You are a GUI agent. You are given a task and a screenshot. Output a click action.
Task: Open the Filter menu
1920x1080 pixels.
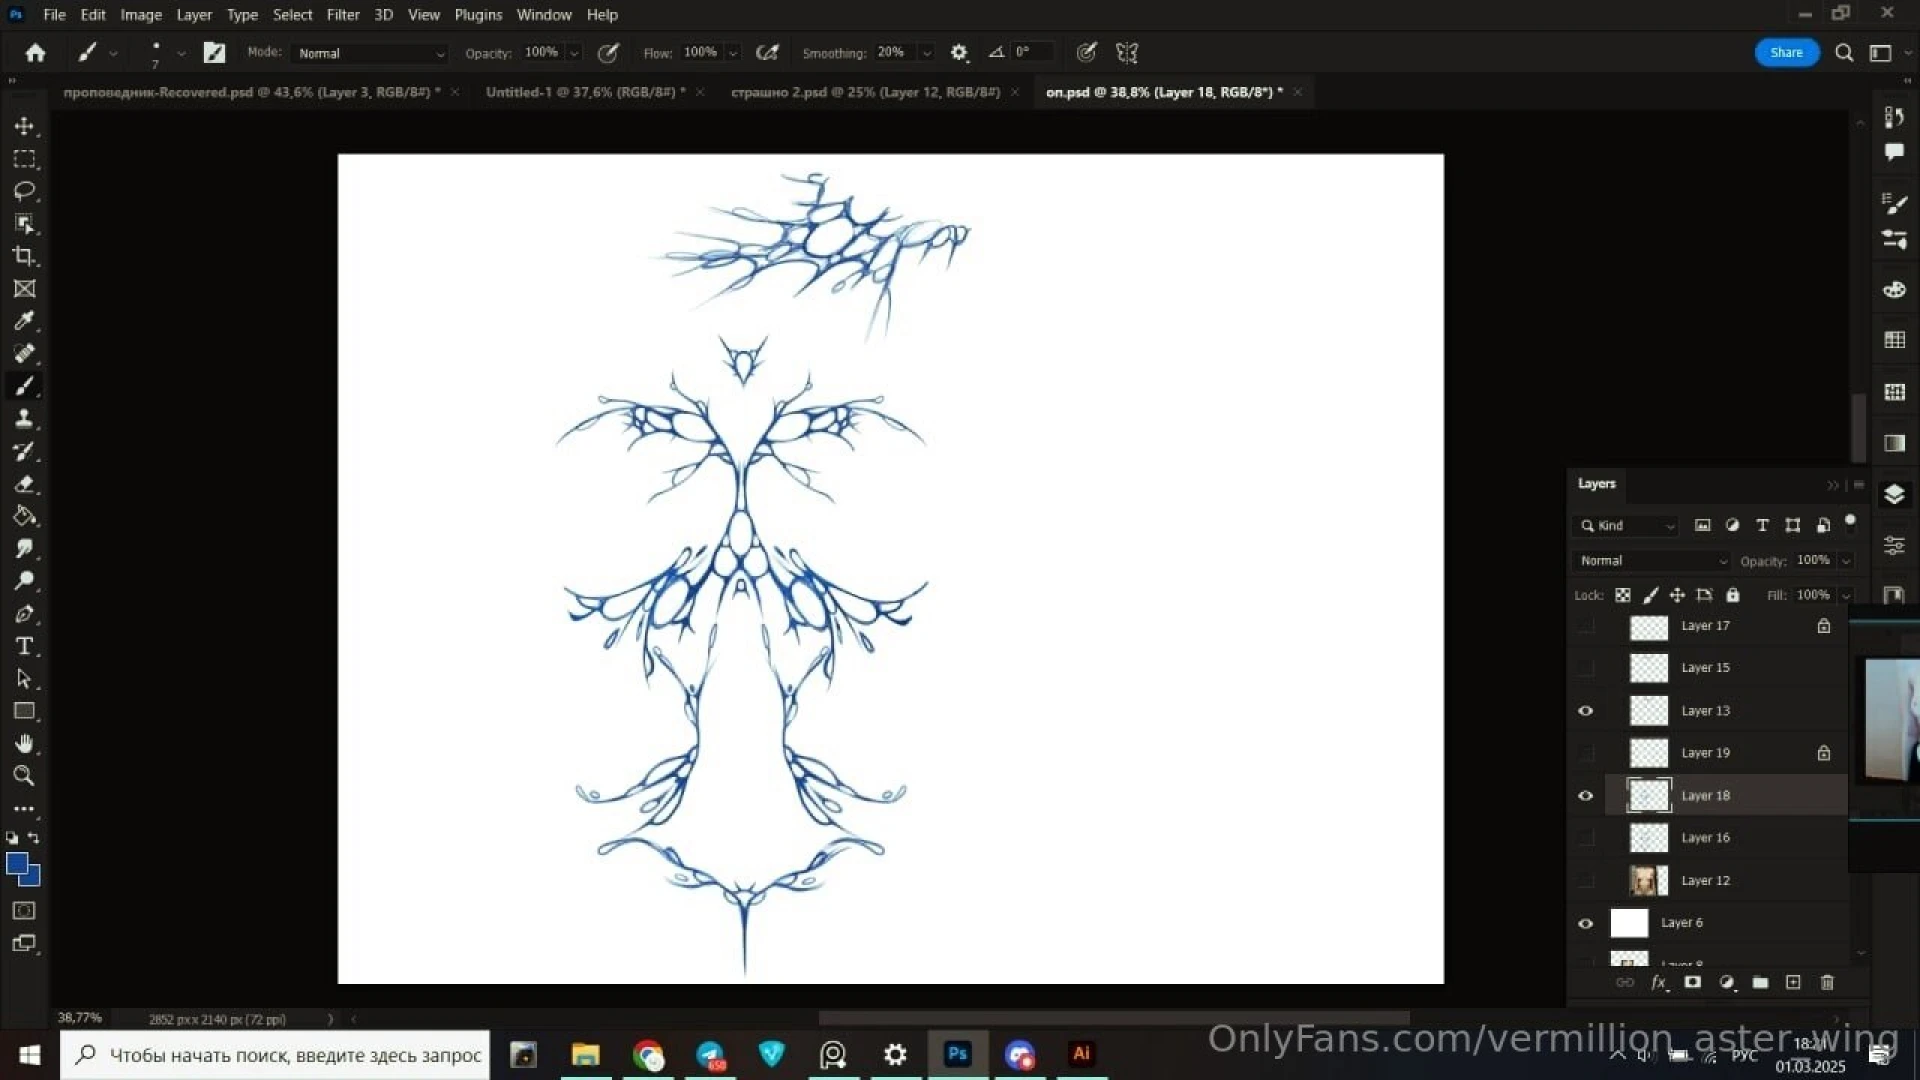click(342, 15)
